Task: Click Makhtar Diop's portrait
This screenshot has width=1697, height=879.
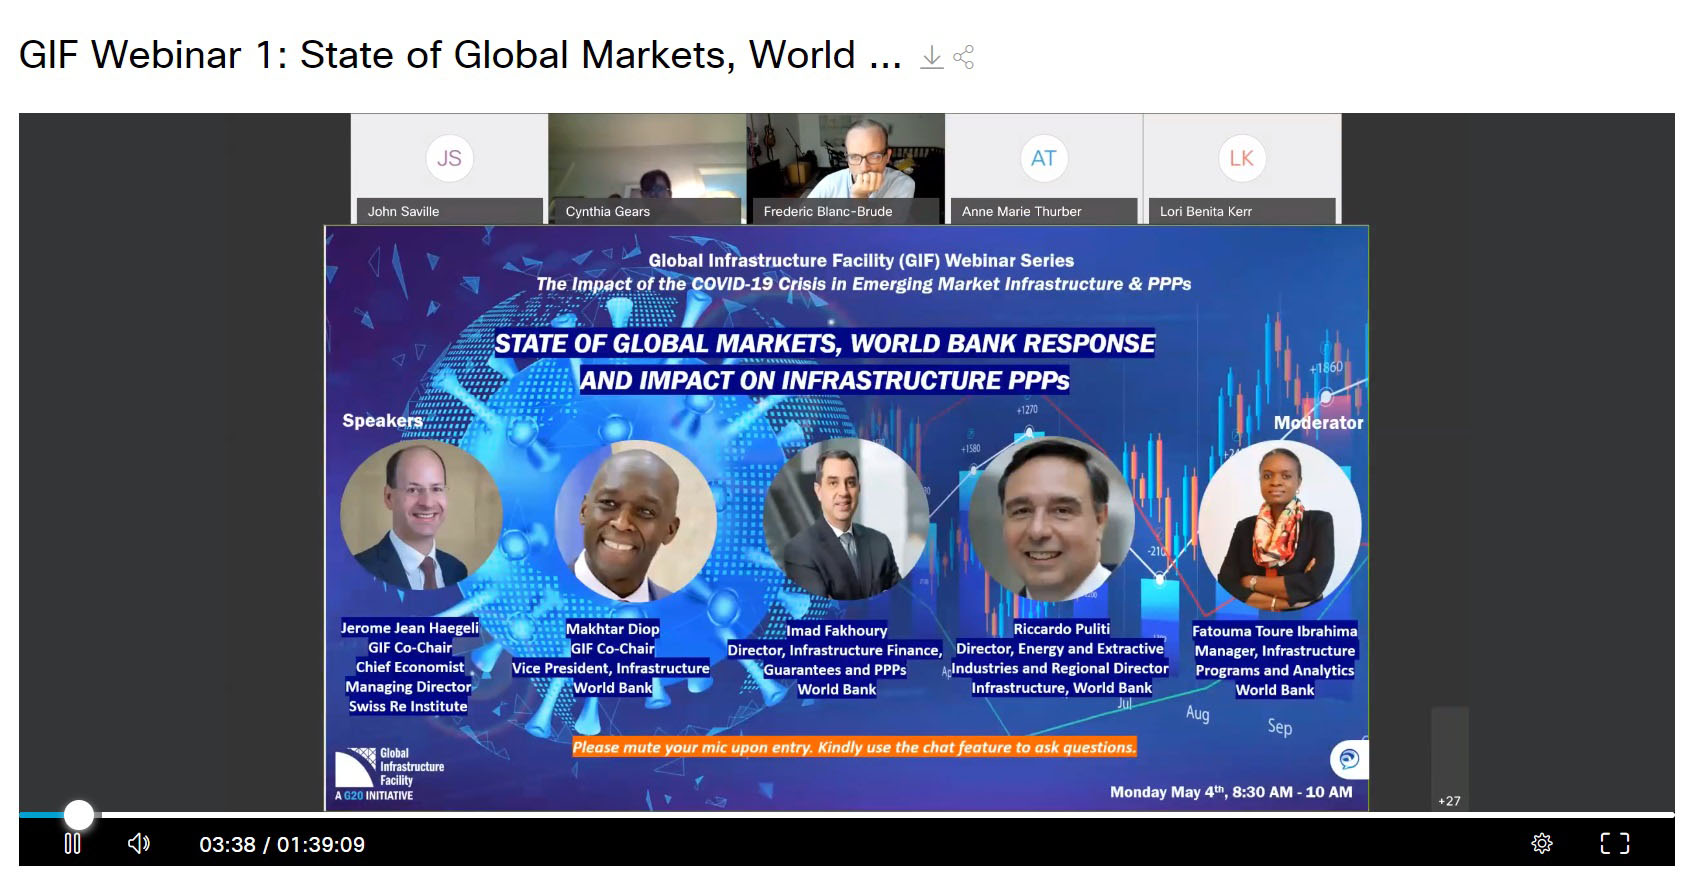Action: 636,520
